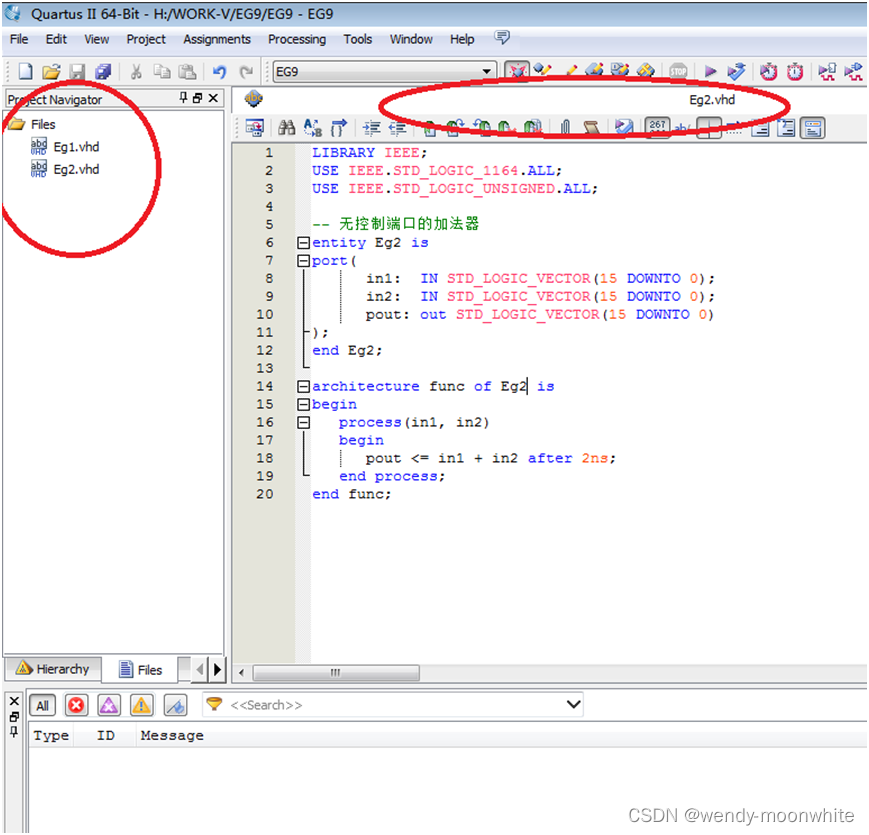Toggle the Settings button beside project dropdown

point(517,71)
